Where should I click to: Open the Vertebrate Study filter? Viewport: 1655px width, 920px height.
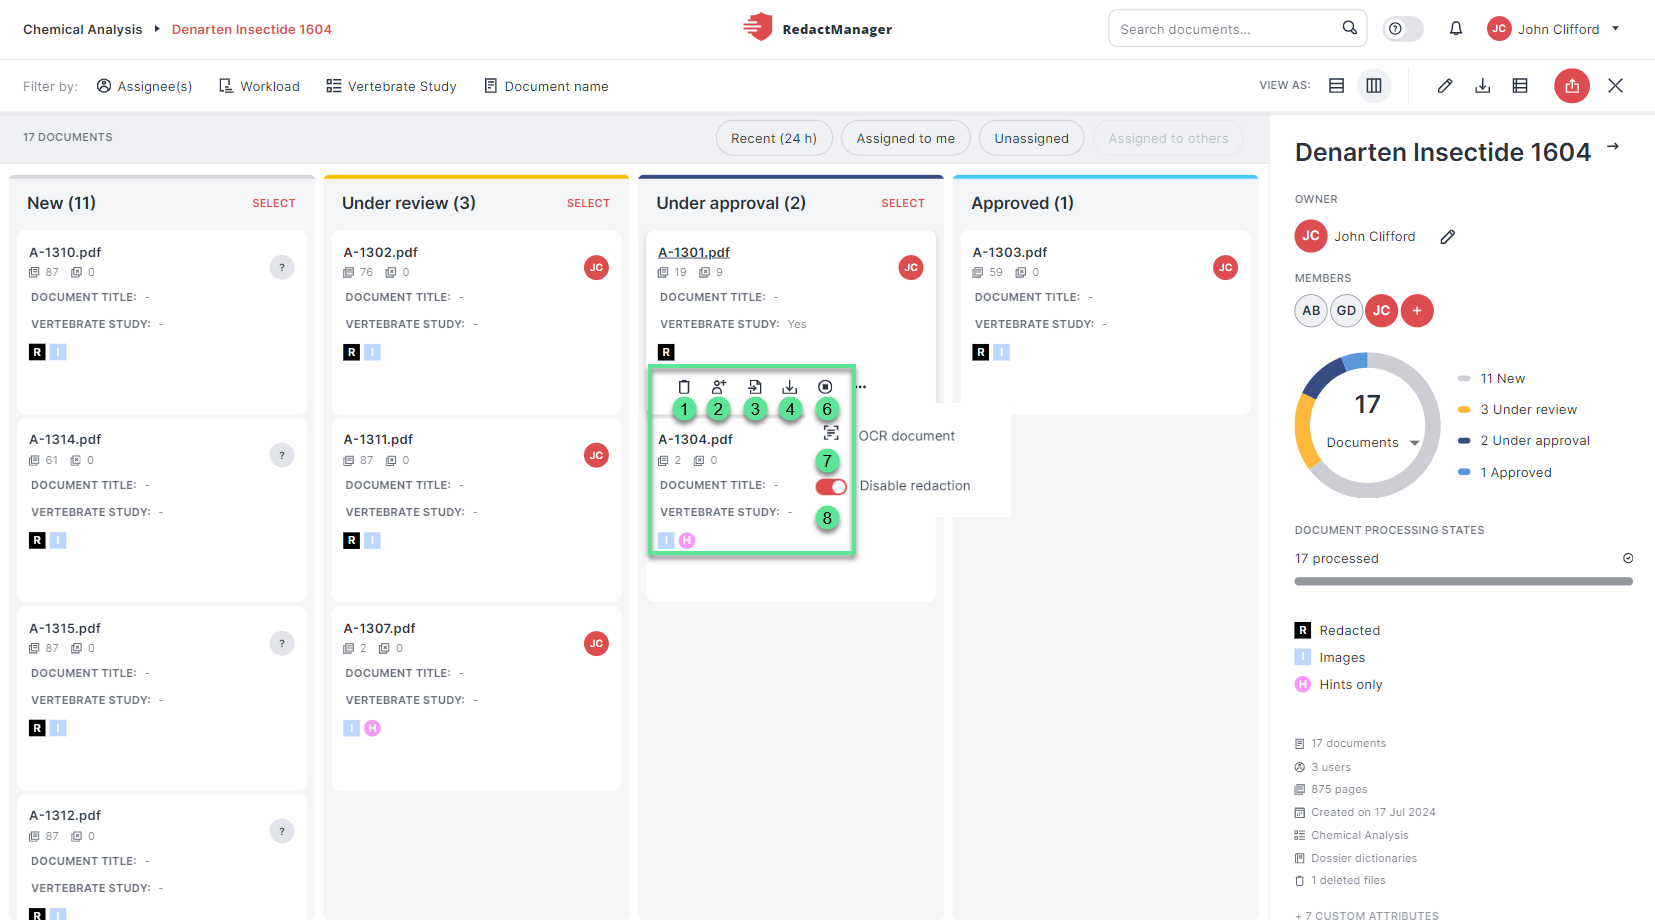tap(392, 86)
